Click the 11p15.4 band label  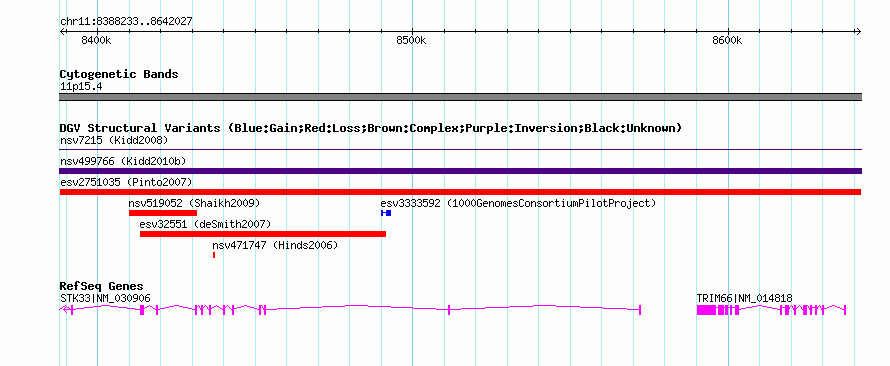81,87
